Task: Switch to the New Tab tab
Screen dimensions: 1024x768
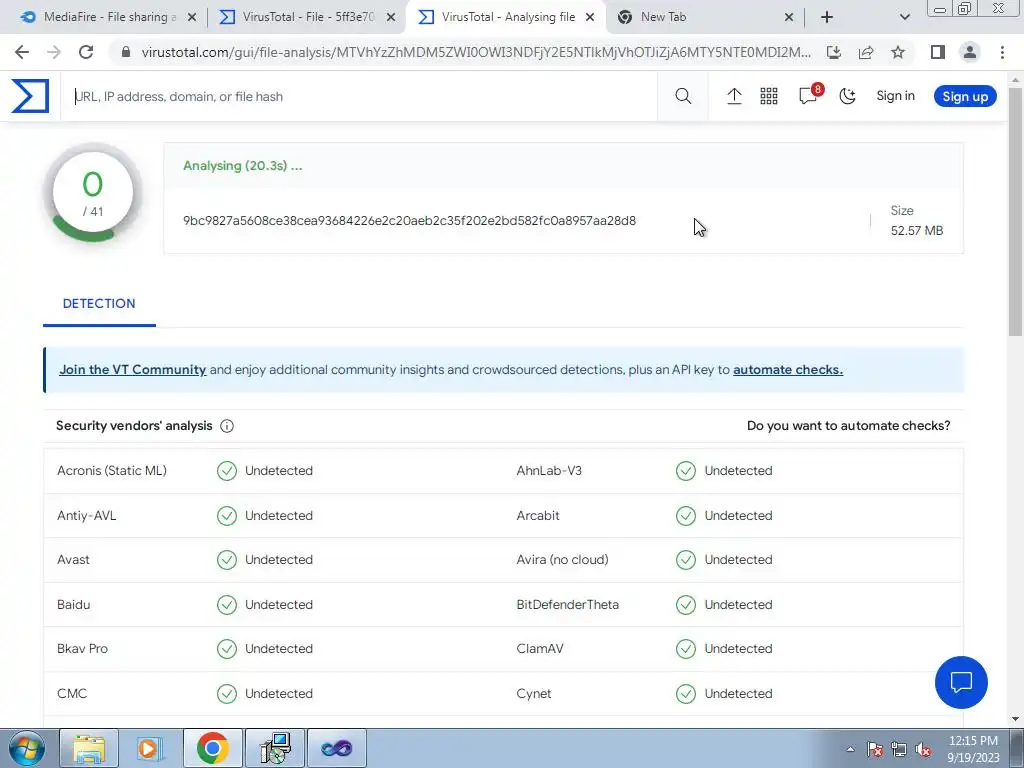Action: click(705, 17)
